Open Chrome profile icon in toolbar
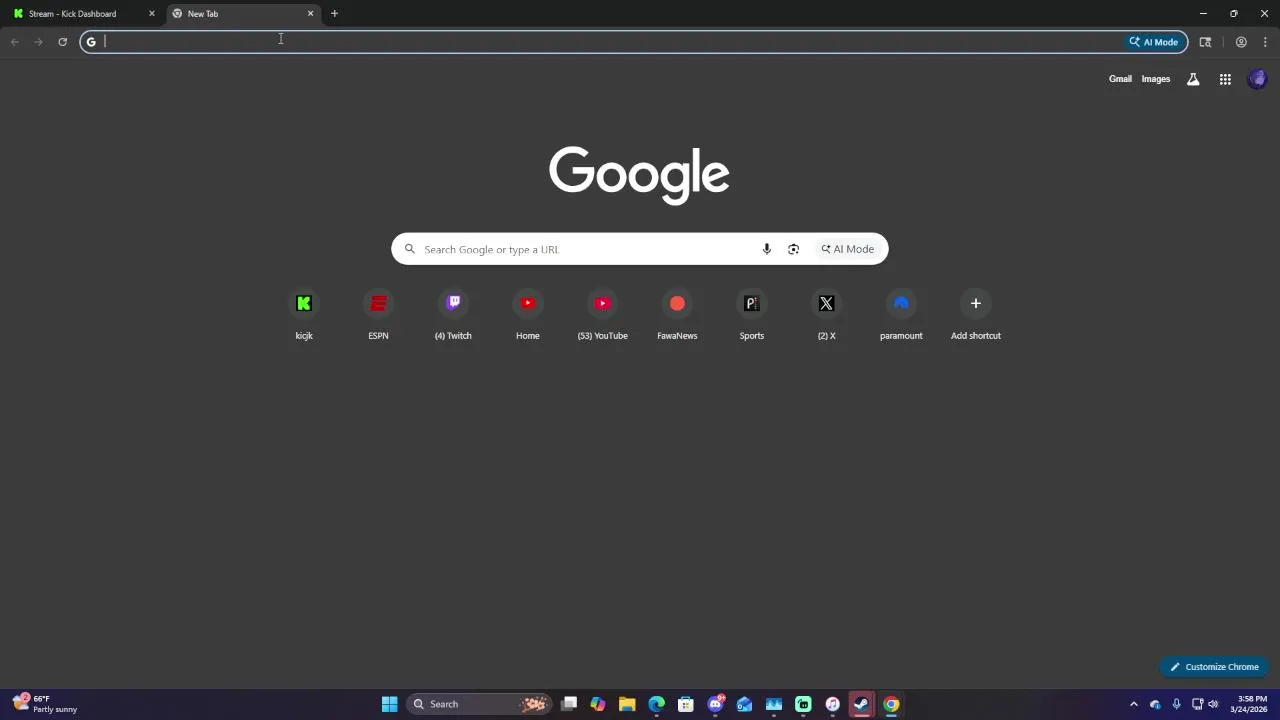 (x=1241, y=42)
